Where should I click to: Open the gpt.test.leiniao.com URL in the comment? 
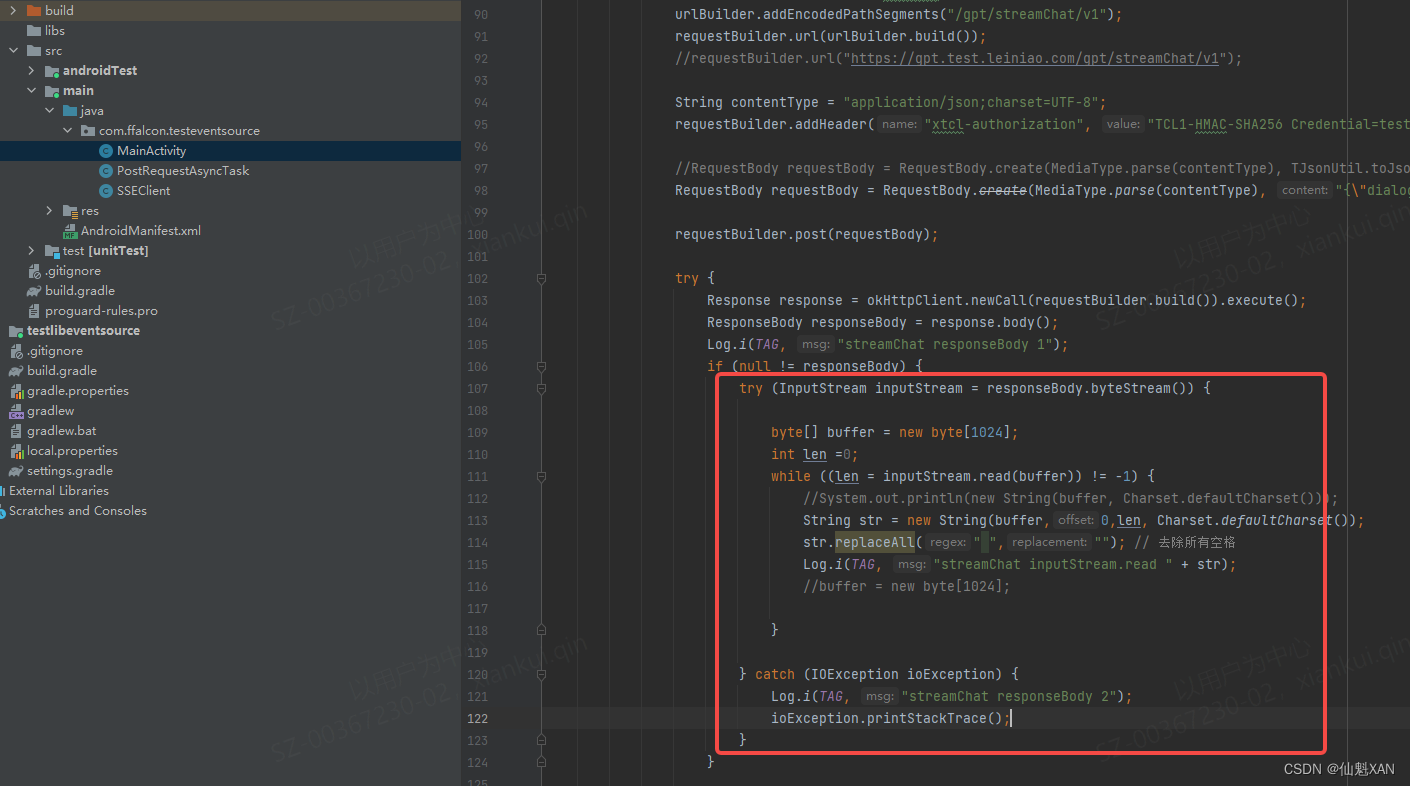(x=1035, y=59)
